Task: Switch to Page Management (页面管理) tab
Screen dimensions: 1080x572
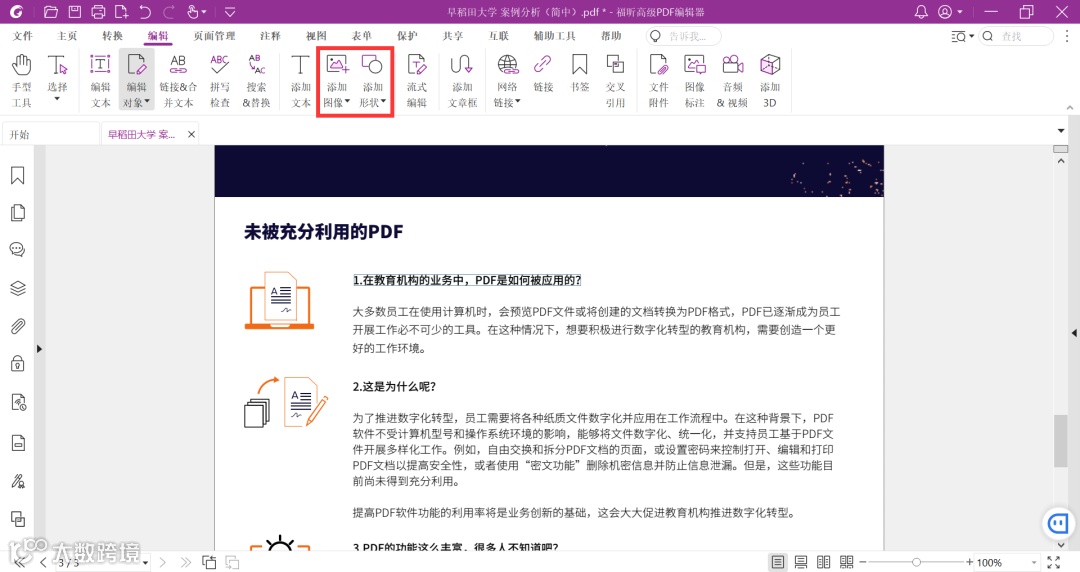Action: click(x=214, y=36)
